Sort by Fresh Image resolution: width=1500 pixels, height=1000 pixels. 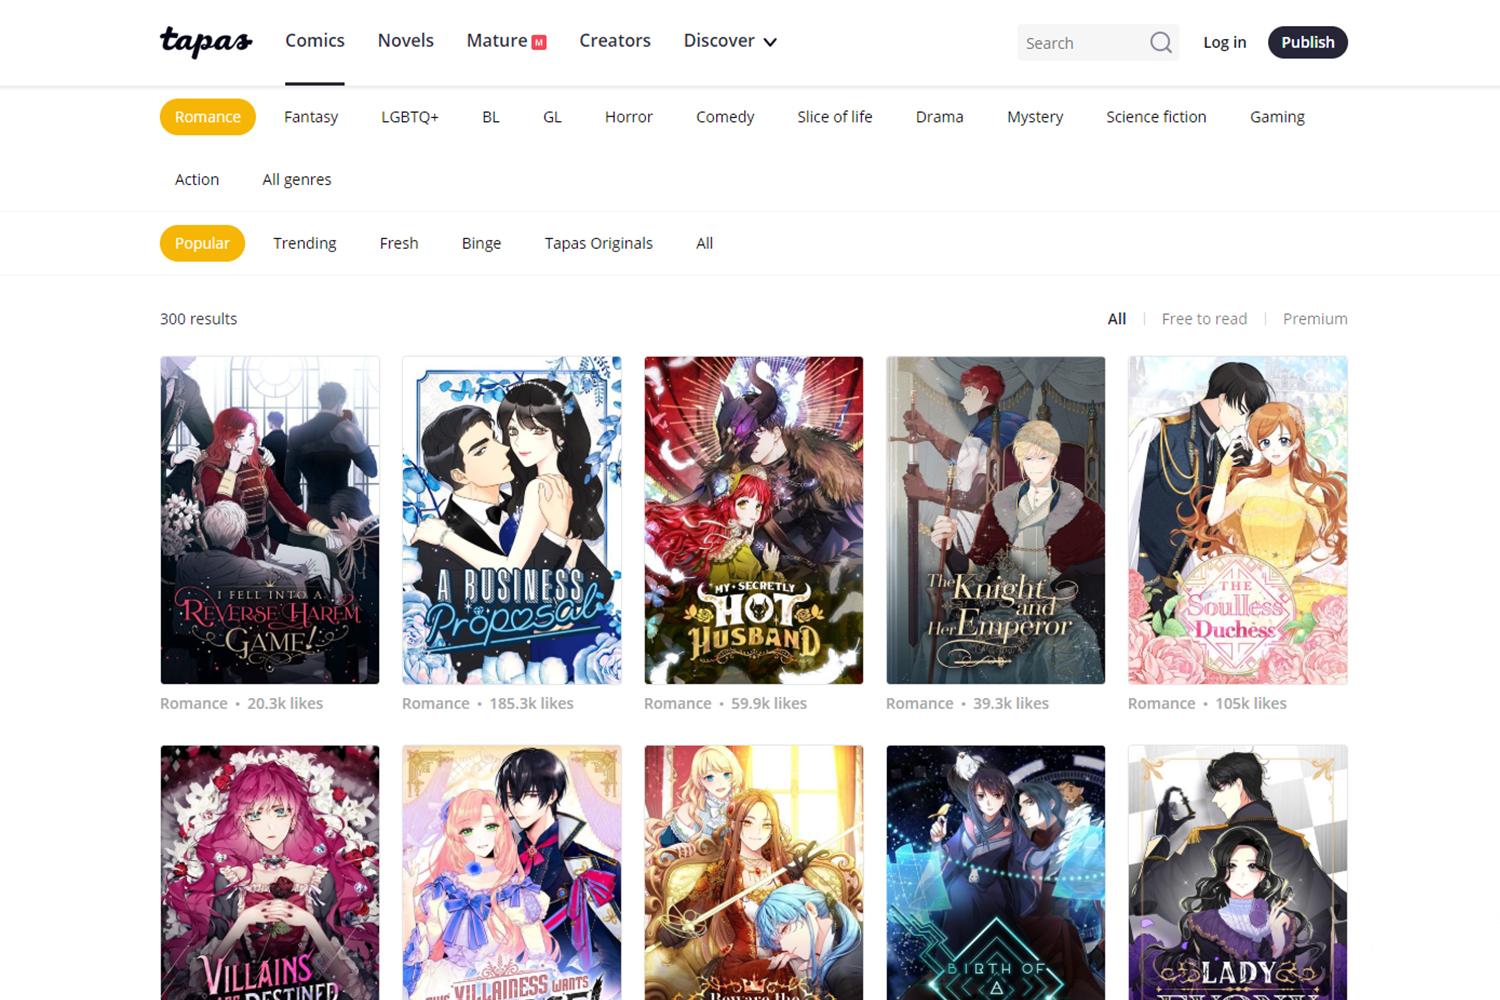(399, 243)
